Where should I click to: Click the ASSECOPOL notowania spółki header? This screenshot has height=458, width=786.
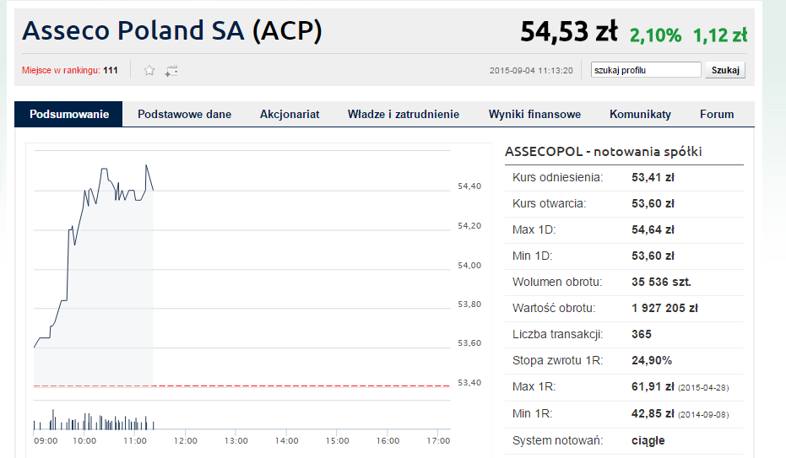click(604, 151)
